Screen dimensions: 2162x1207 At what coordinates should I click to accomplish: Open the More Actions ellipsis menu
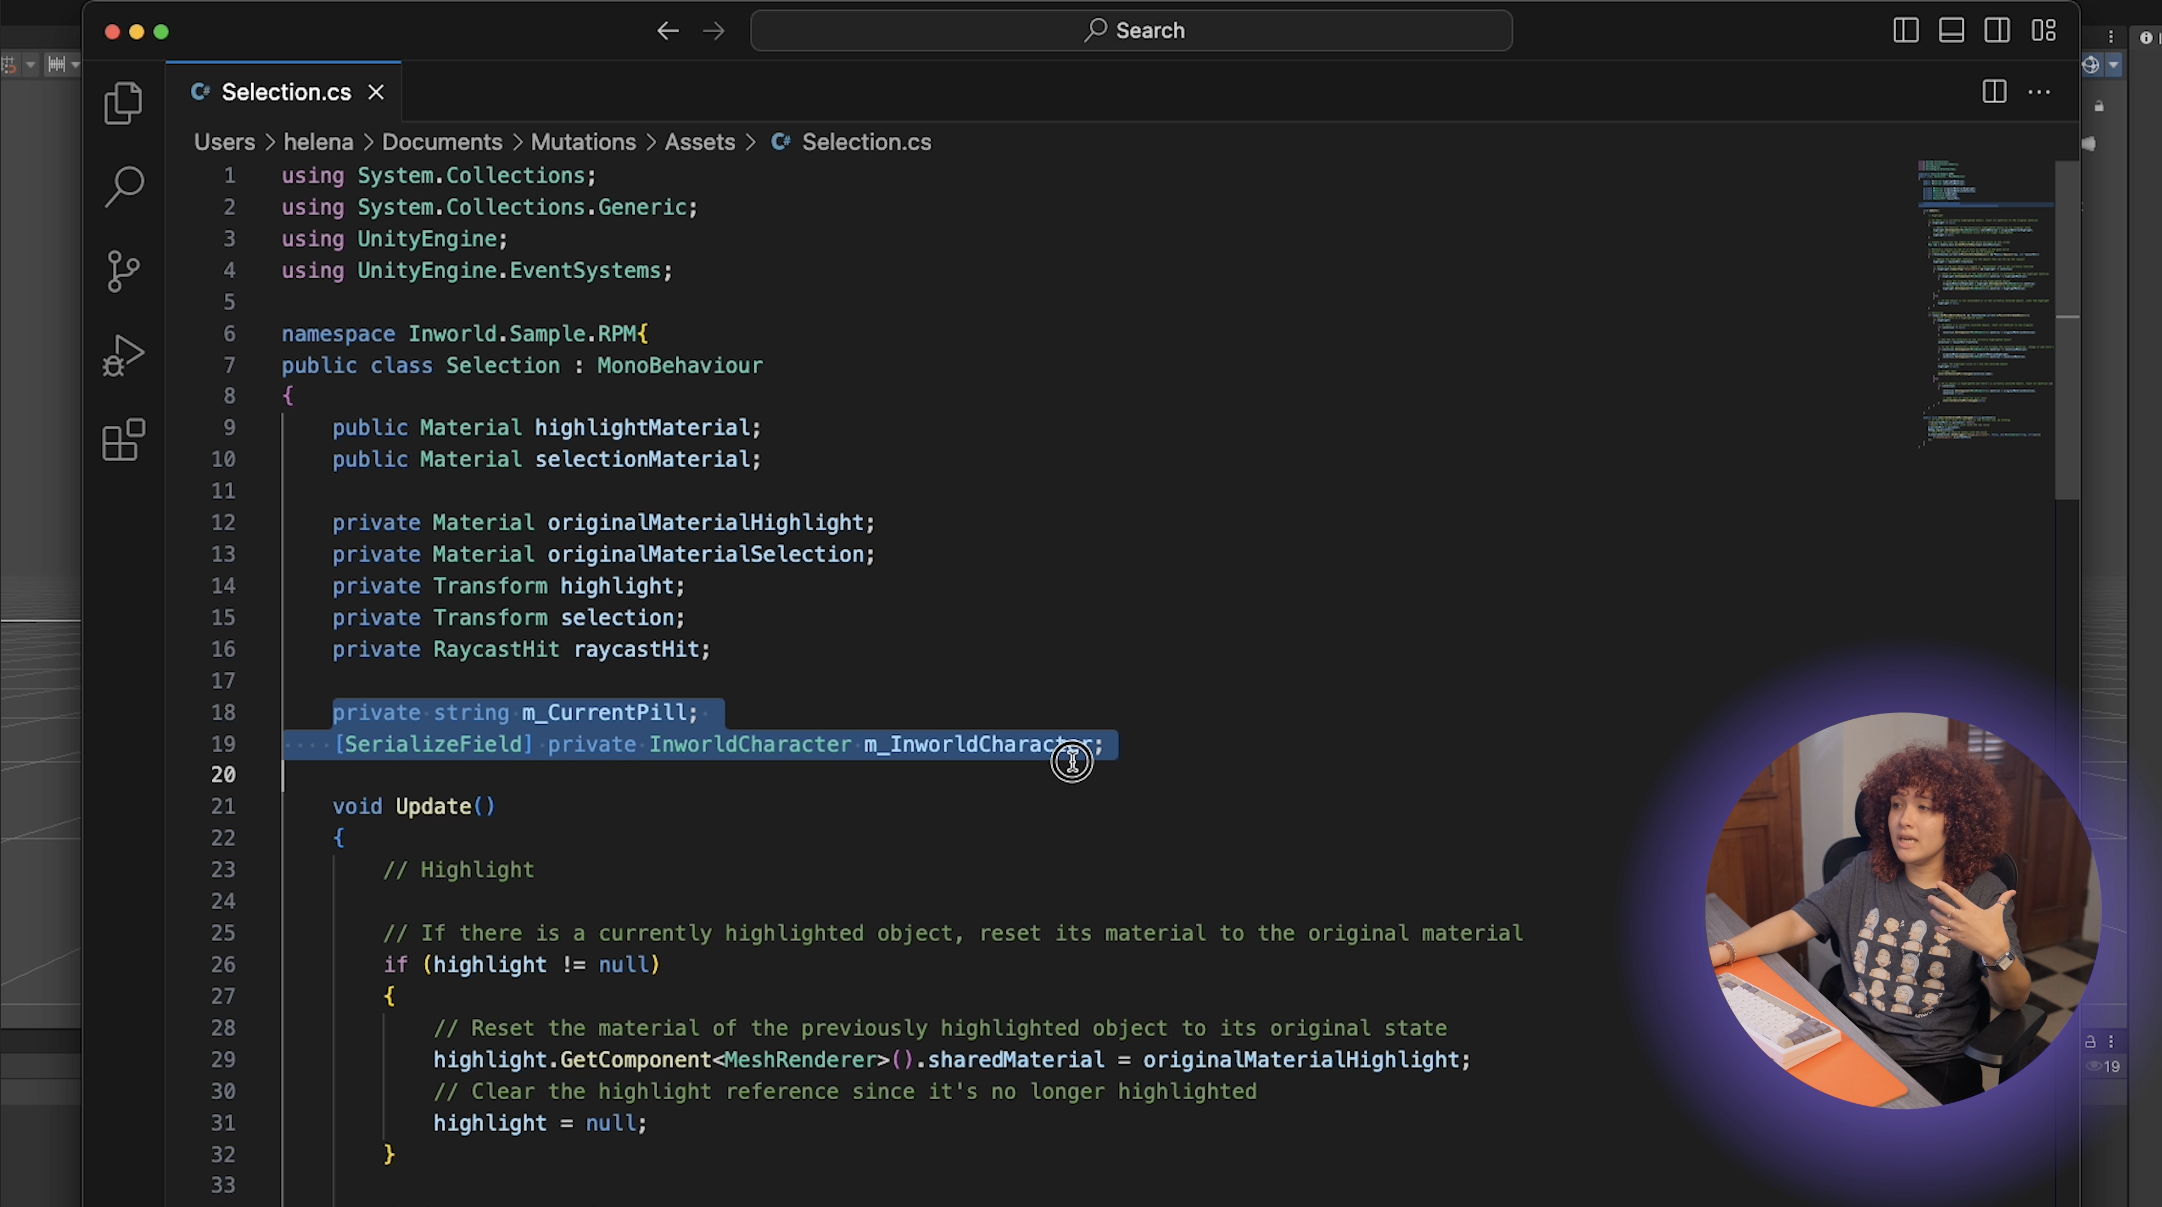(x=2039, y=91)
